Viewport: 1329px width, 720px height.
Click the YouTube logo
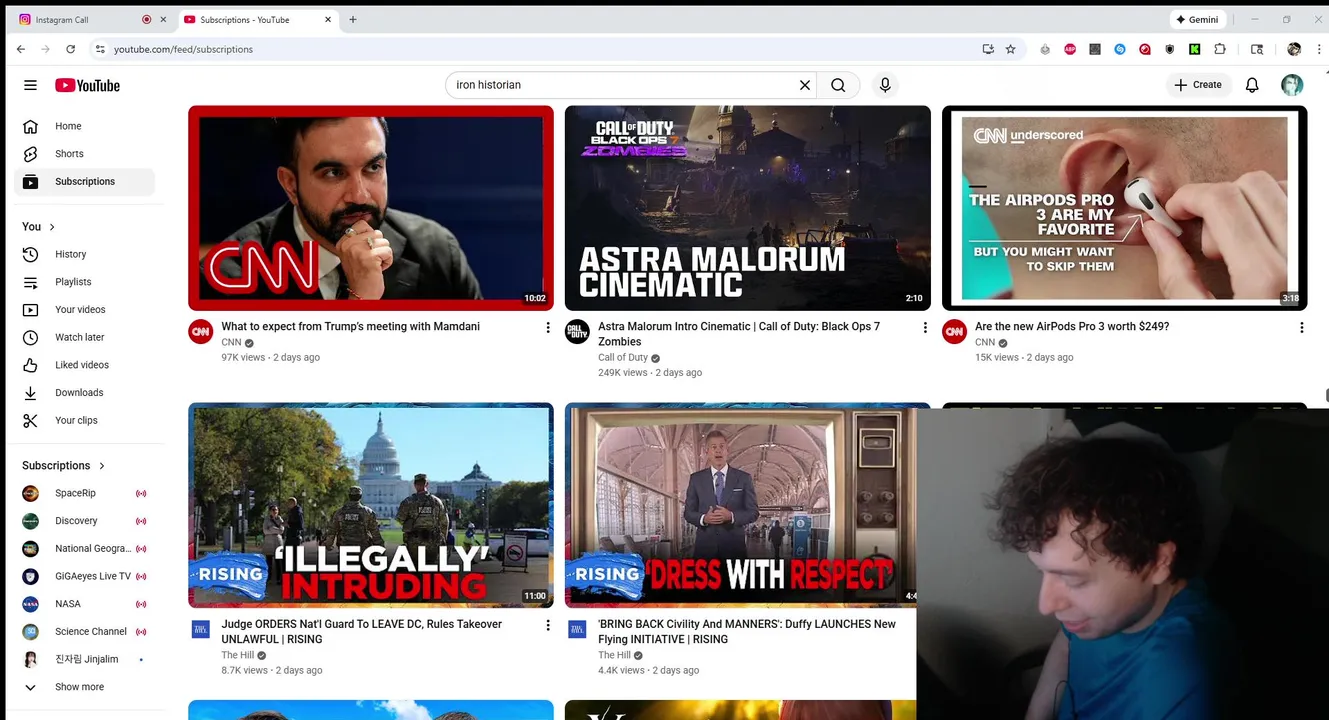tap(87, 86)
